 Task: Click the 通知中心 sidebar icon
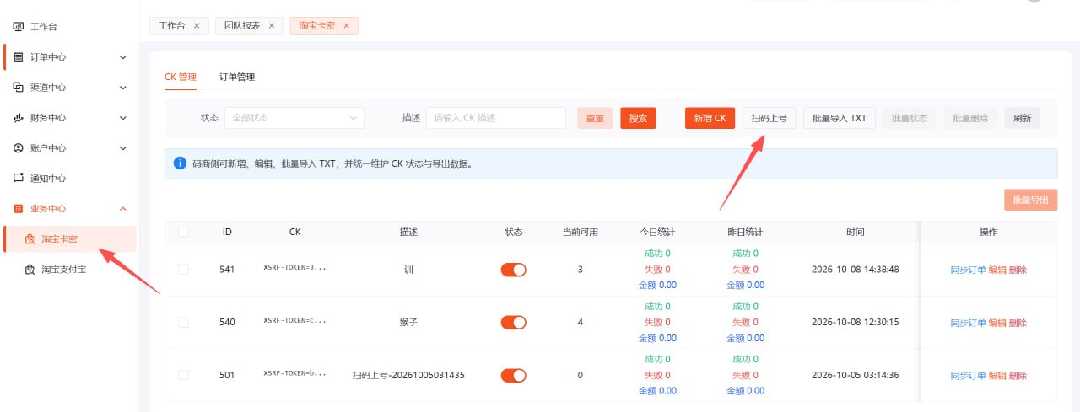point(19,178)
